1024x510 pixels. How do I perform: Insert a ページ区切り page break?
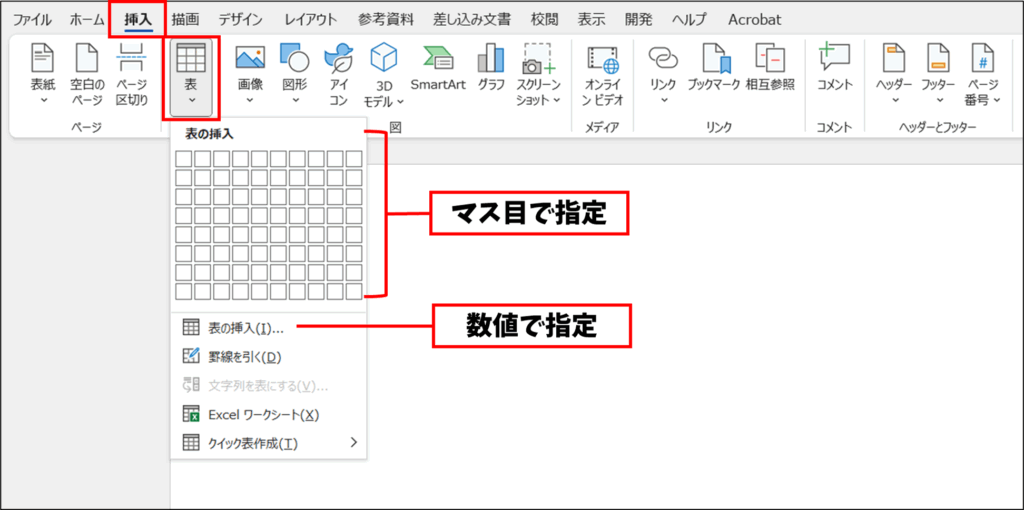tap(132, 74)
